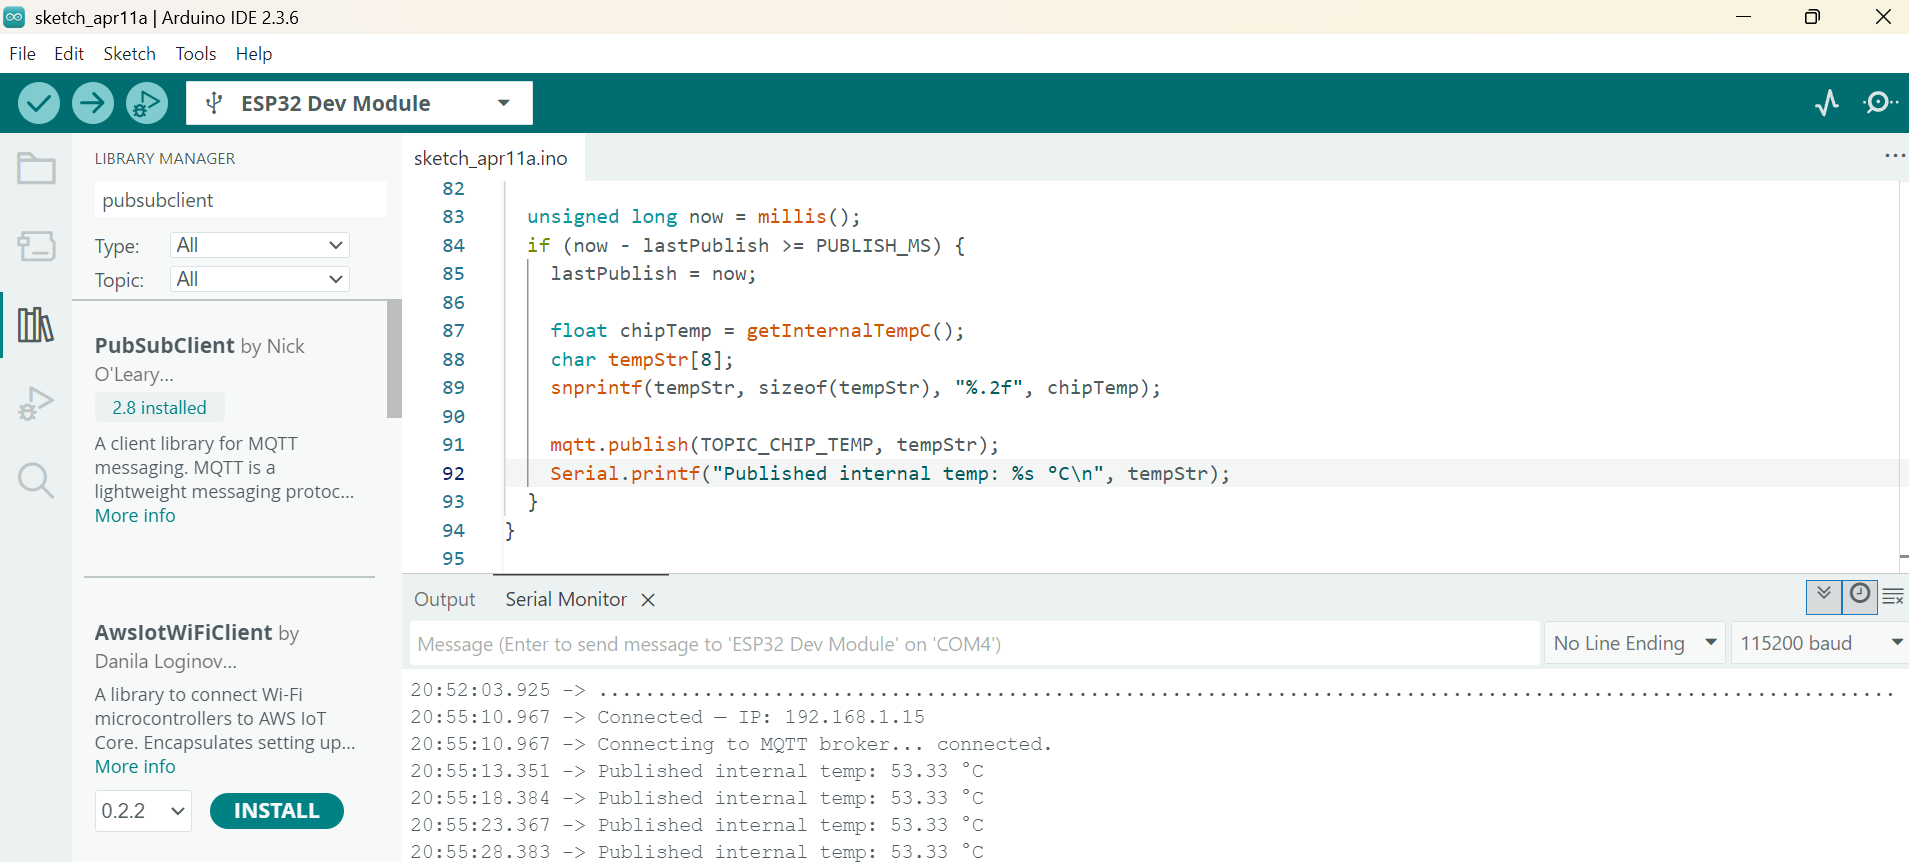Click line number 92 in gutter

(x=454, y=473)
